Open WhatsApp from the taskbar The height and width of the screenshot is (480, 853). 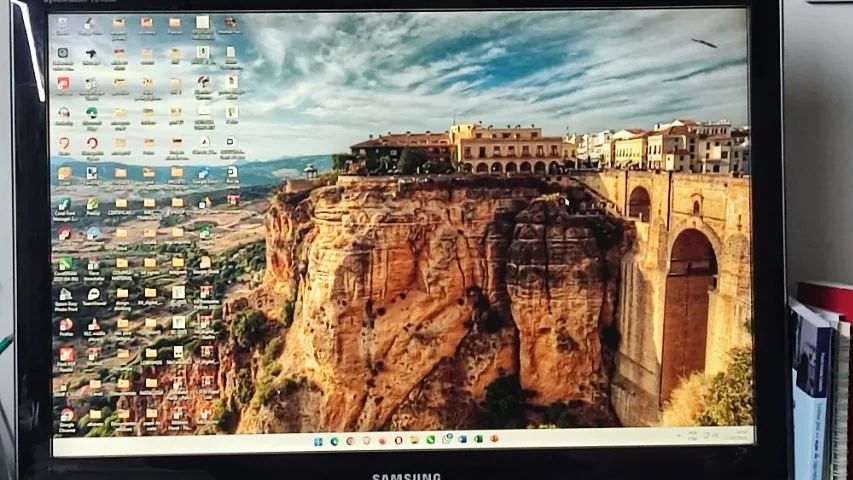pyautogui.click(x=447, y=439)
